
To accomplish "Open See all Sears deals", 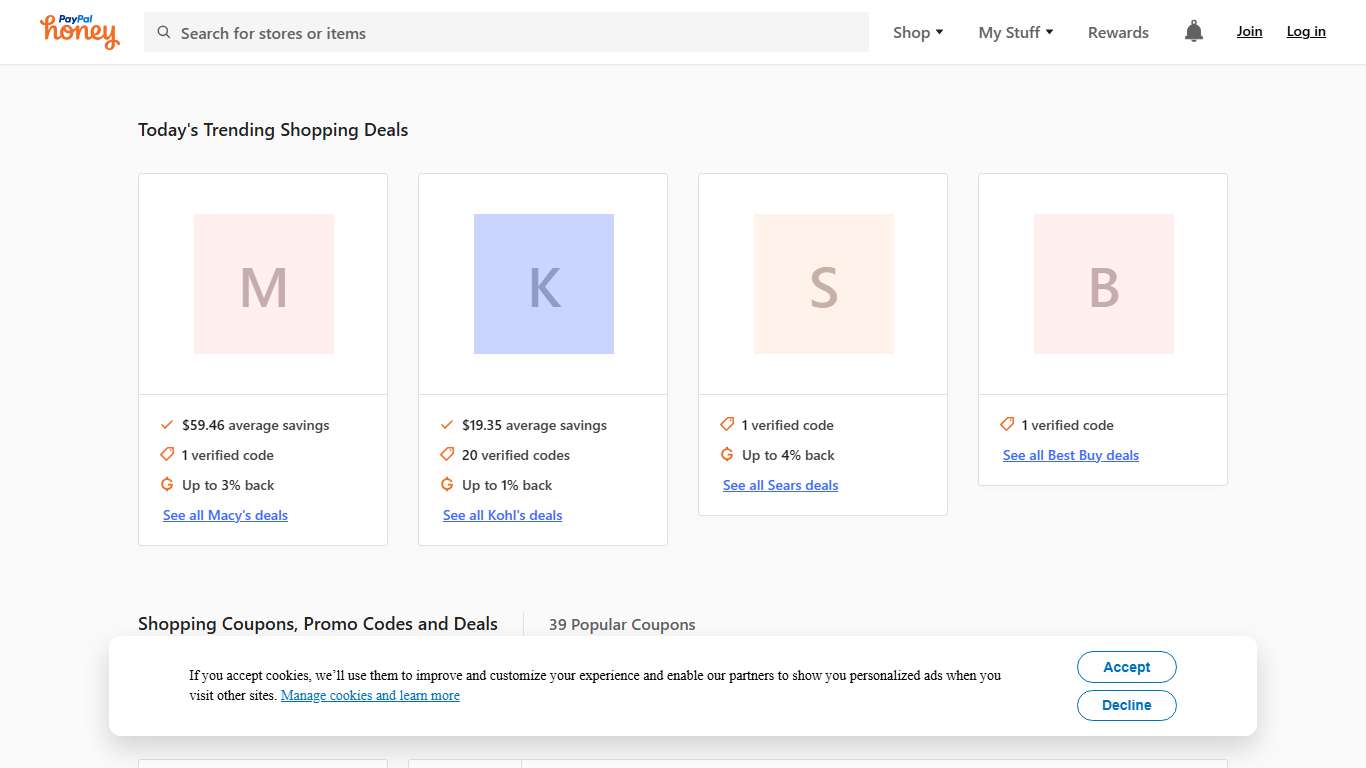I will (780, 485).
